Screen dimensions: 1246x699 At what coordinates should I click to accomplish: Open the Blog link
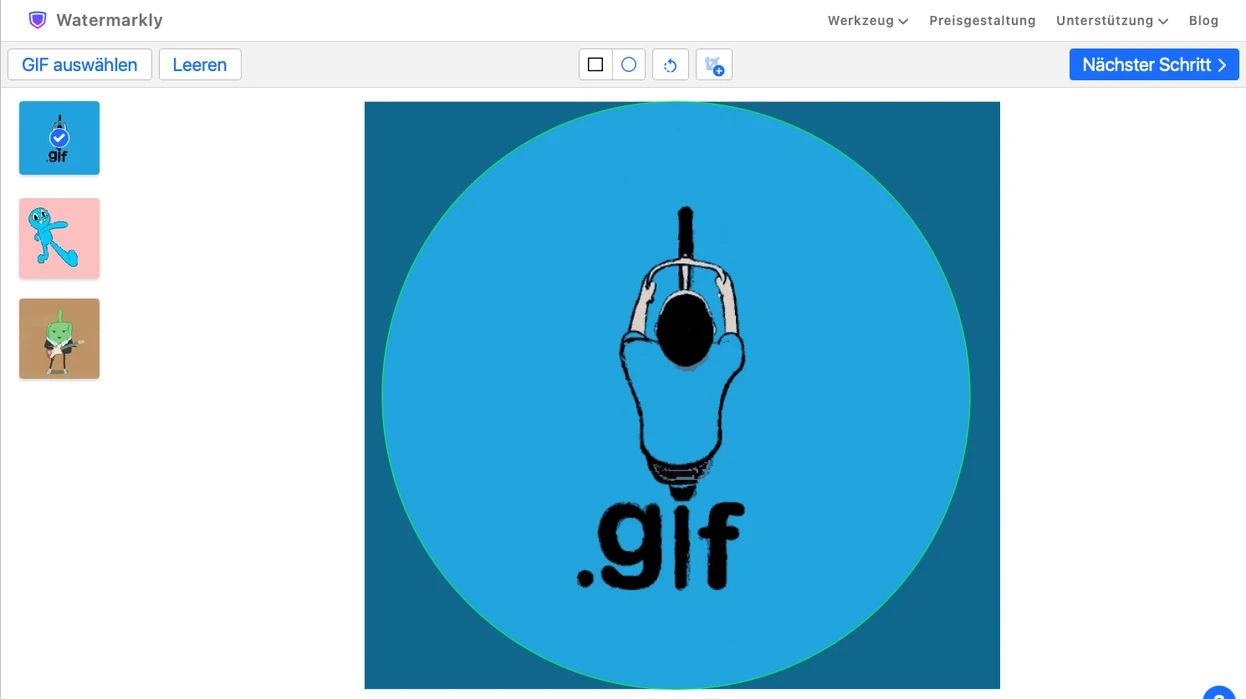1203,21
